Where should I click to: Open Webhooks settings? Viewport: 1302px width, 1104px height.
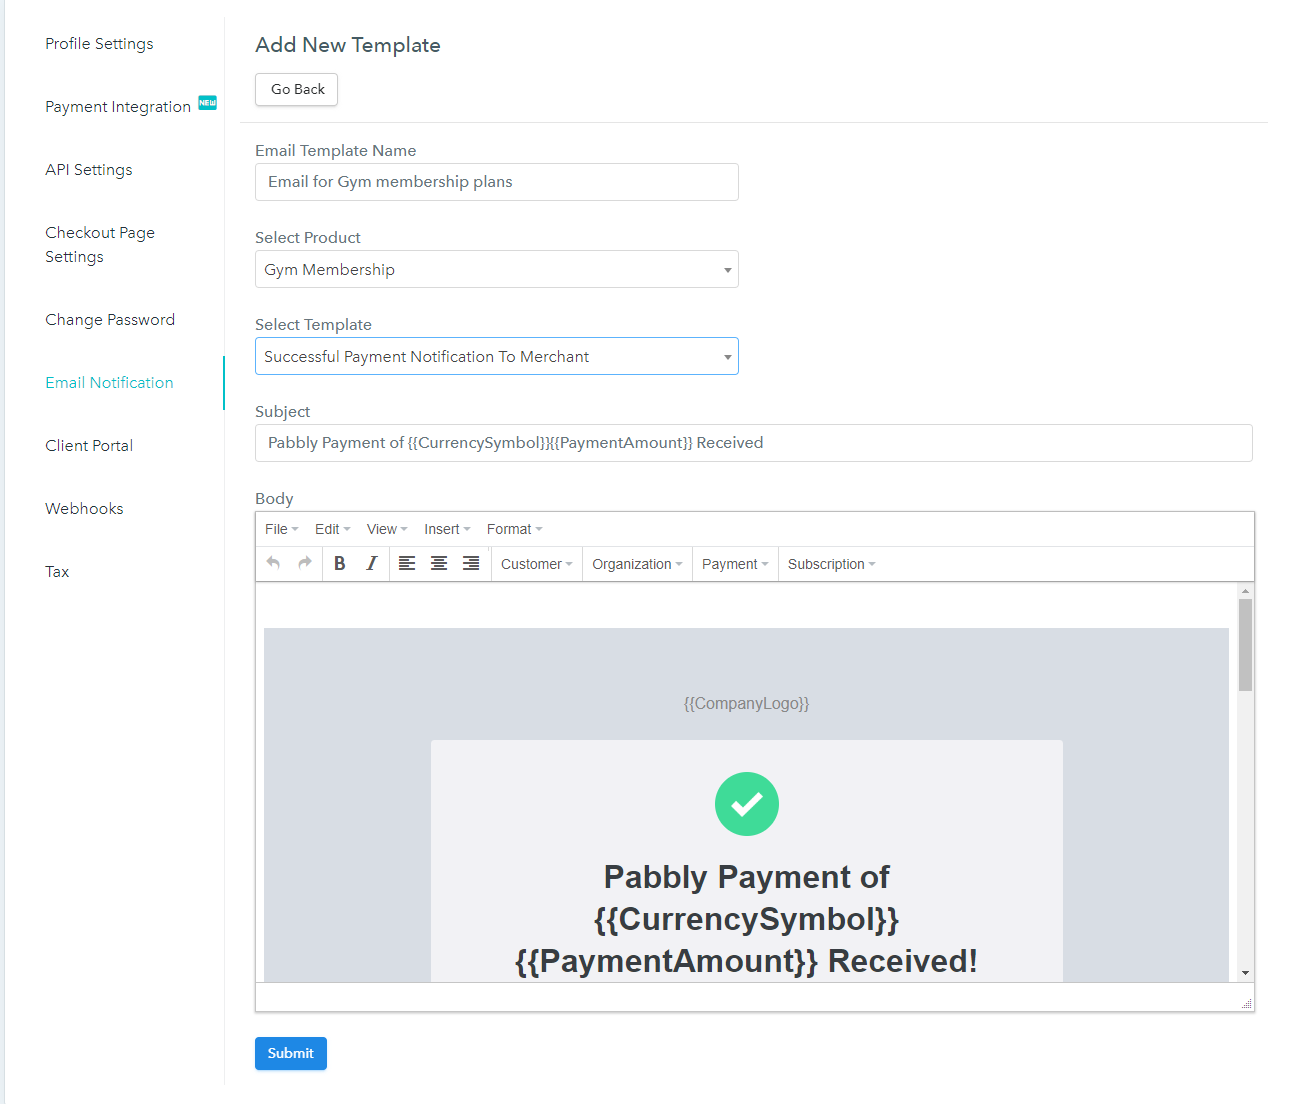[x=84, y=509]
